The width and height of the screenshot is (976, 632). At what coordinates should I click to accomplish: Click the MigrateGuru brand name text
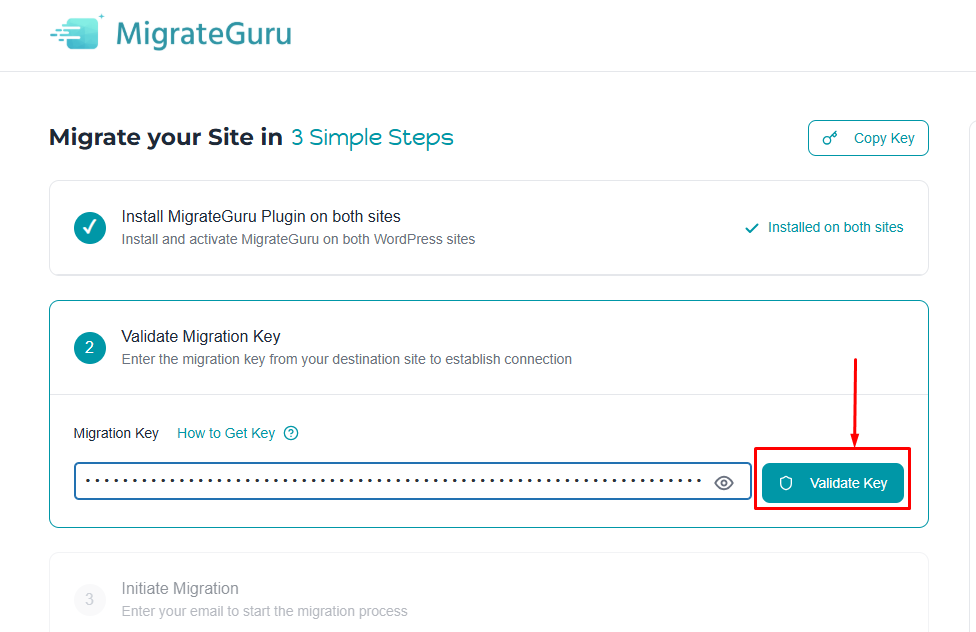204,34
